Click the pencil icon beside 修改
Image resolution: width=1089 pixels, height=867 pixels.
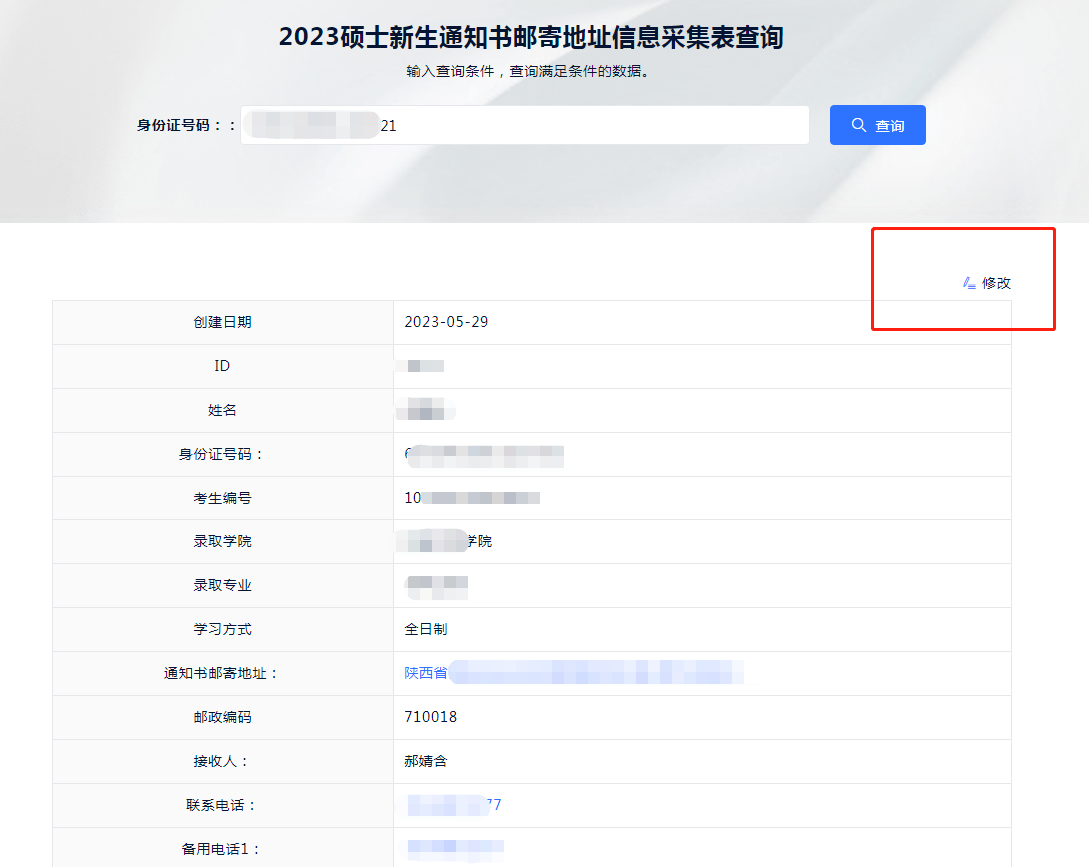click(969, 283)
